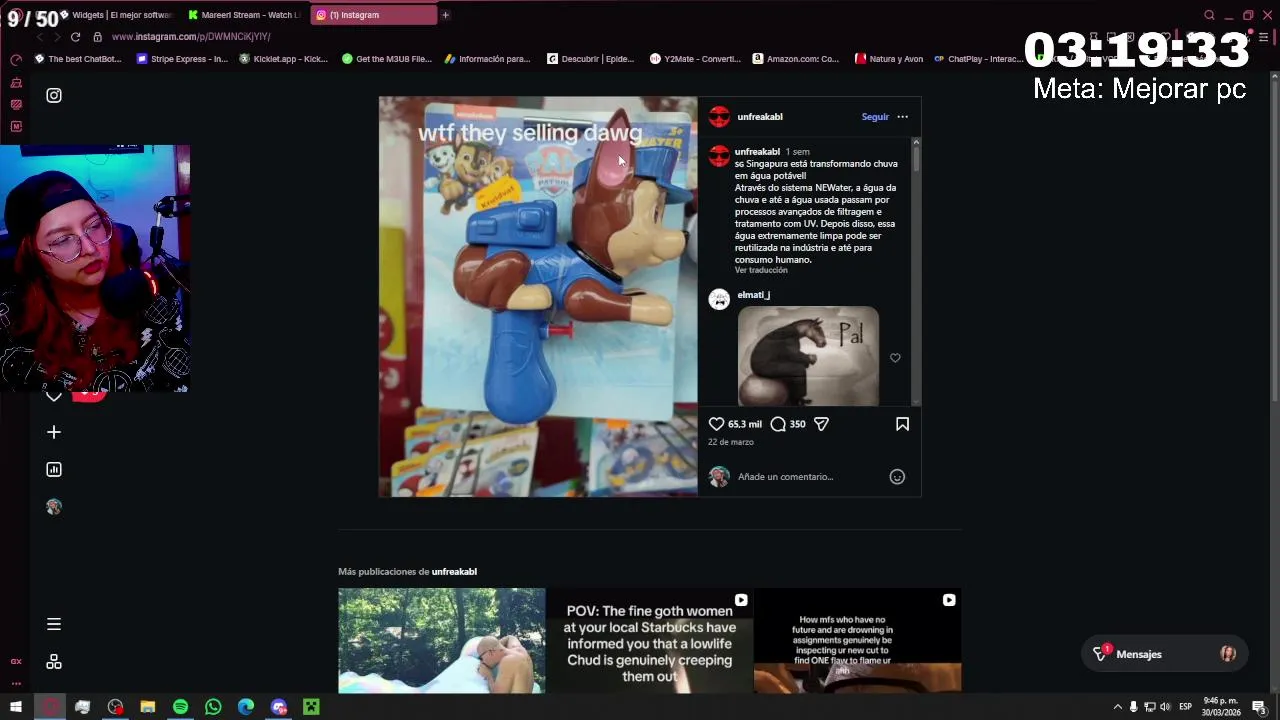
Task: Open a new browser tab with plus
Action: [445, 15]
